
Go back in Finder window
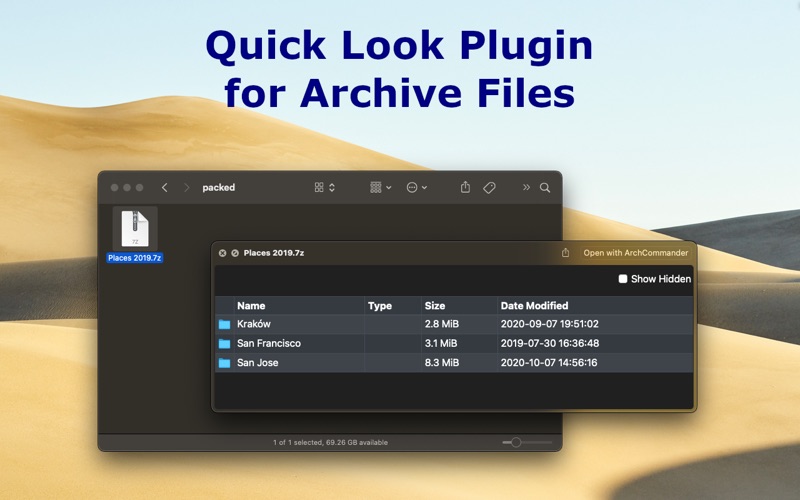[164, 188]
